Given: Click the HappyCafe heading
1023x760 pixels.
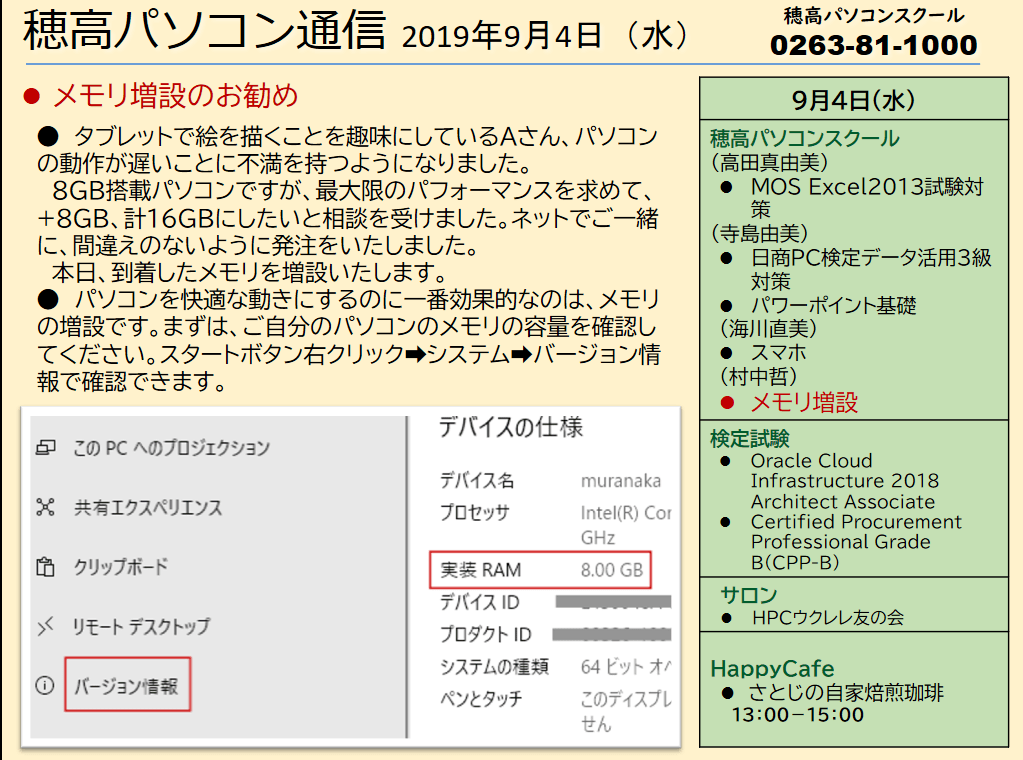Looking at the screenshot, I should click(772, 668).
